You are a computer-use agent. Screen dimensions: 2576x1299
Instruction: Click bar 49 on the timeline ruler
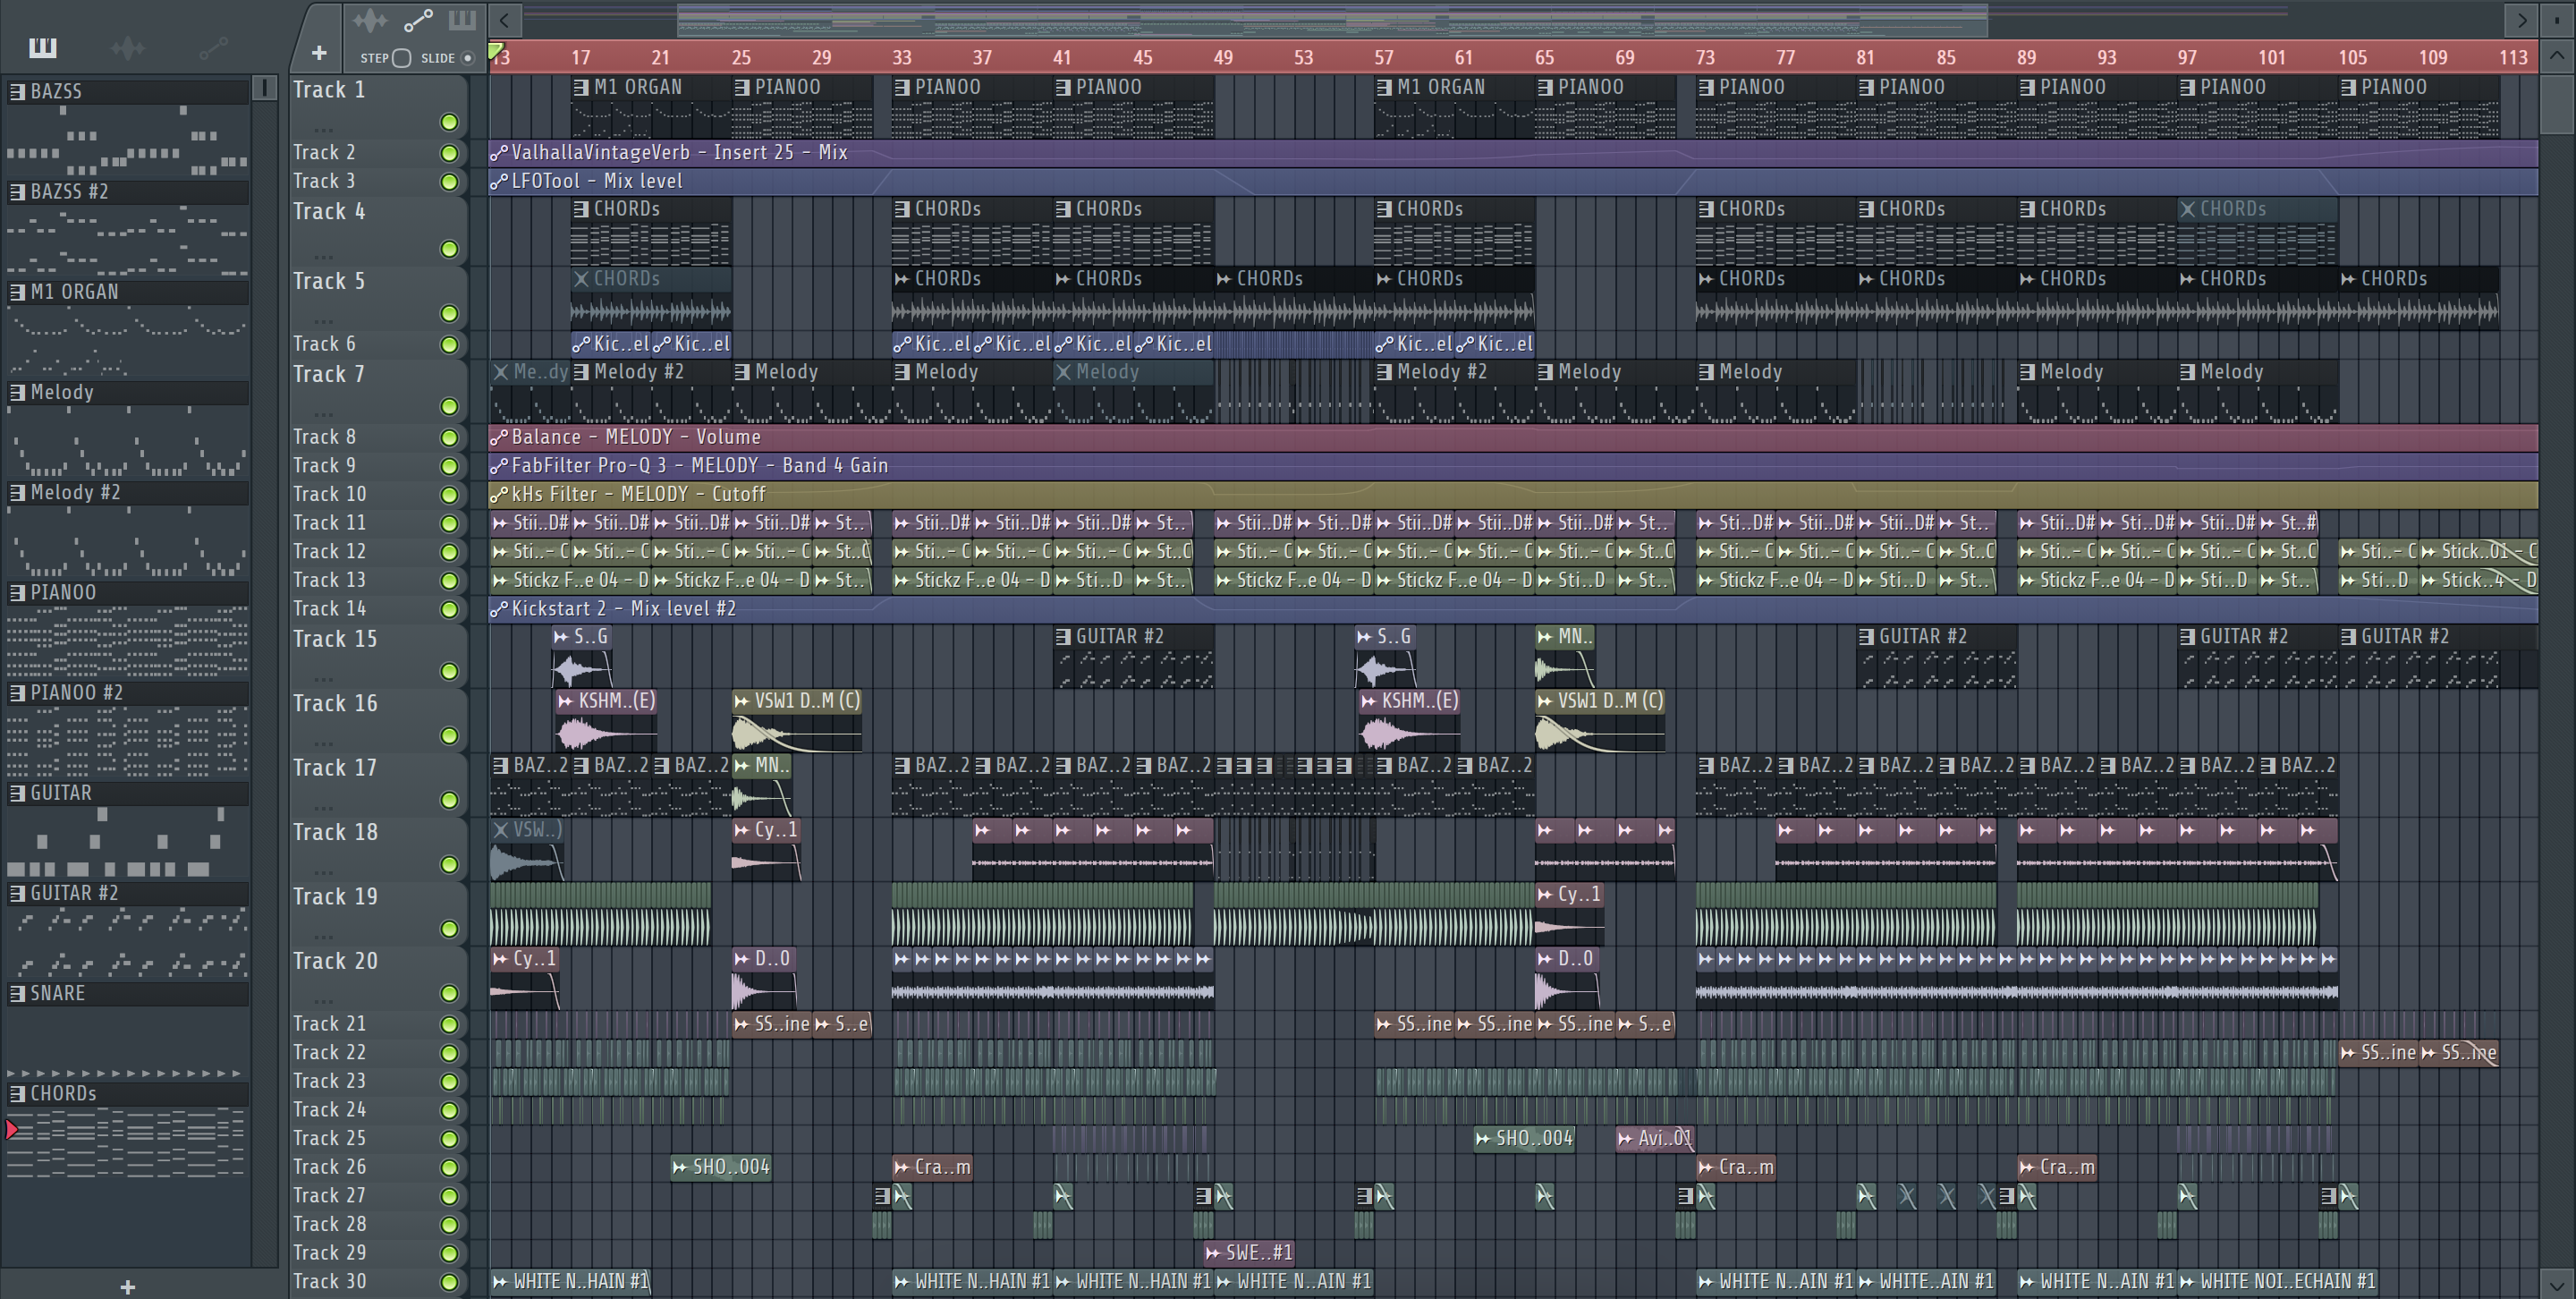click(x=1223, y=58)
